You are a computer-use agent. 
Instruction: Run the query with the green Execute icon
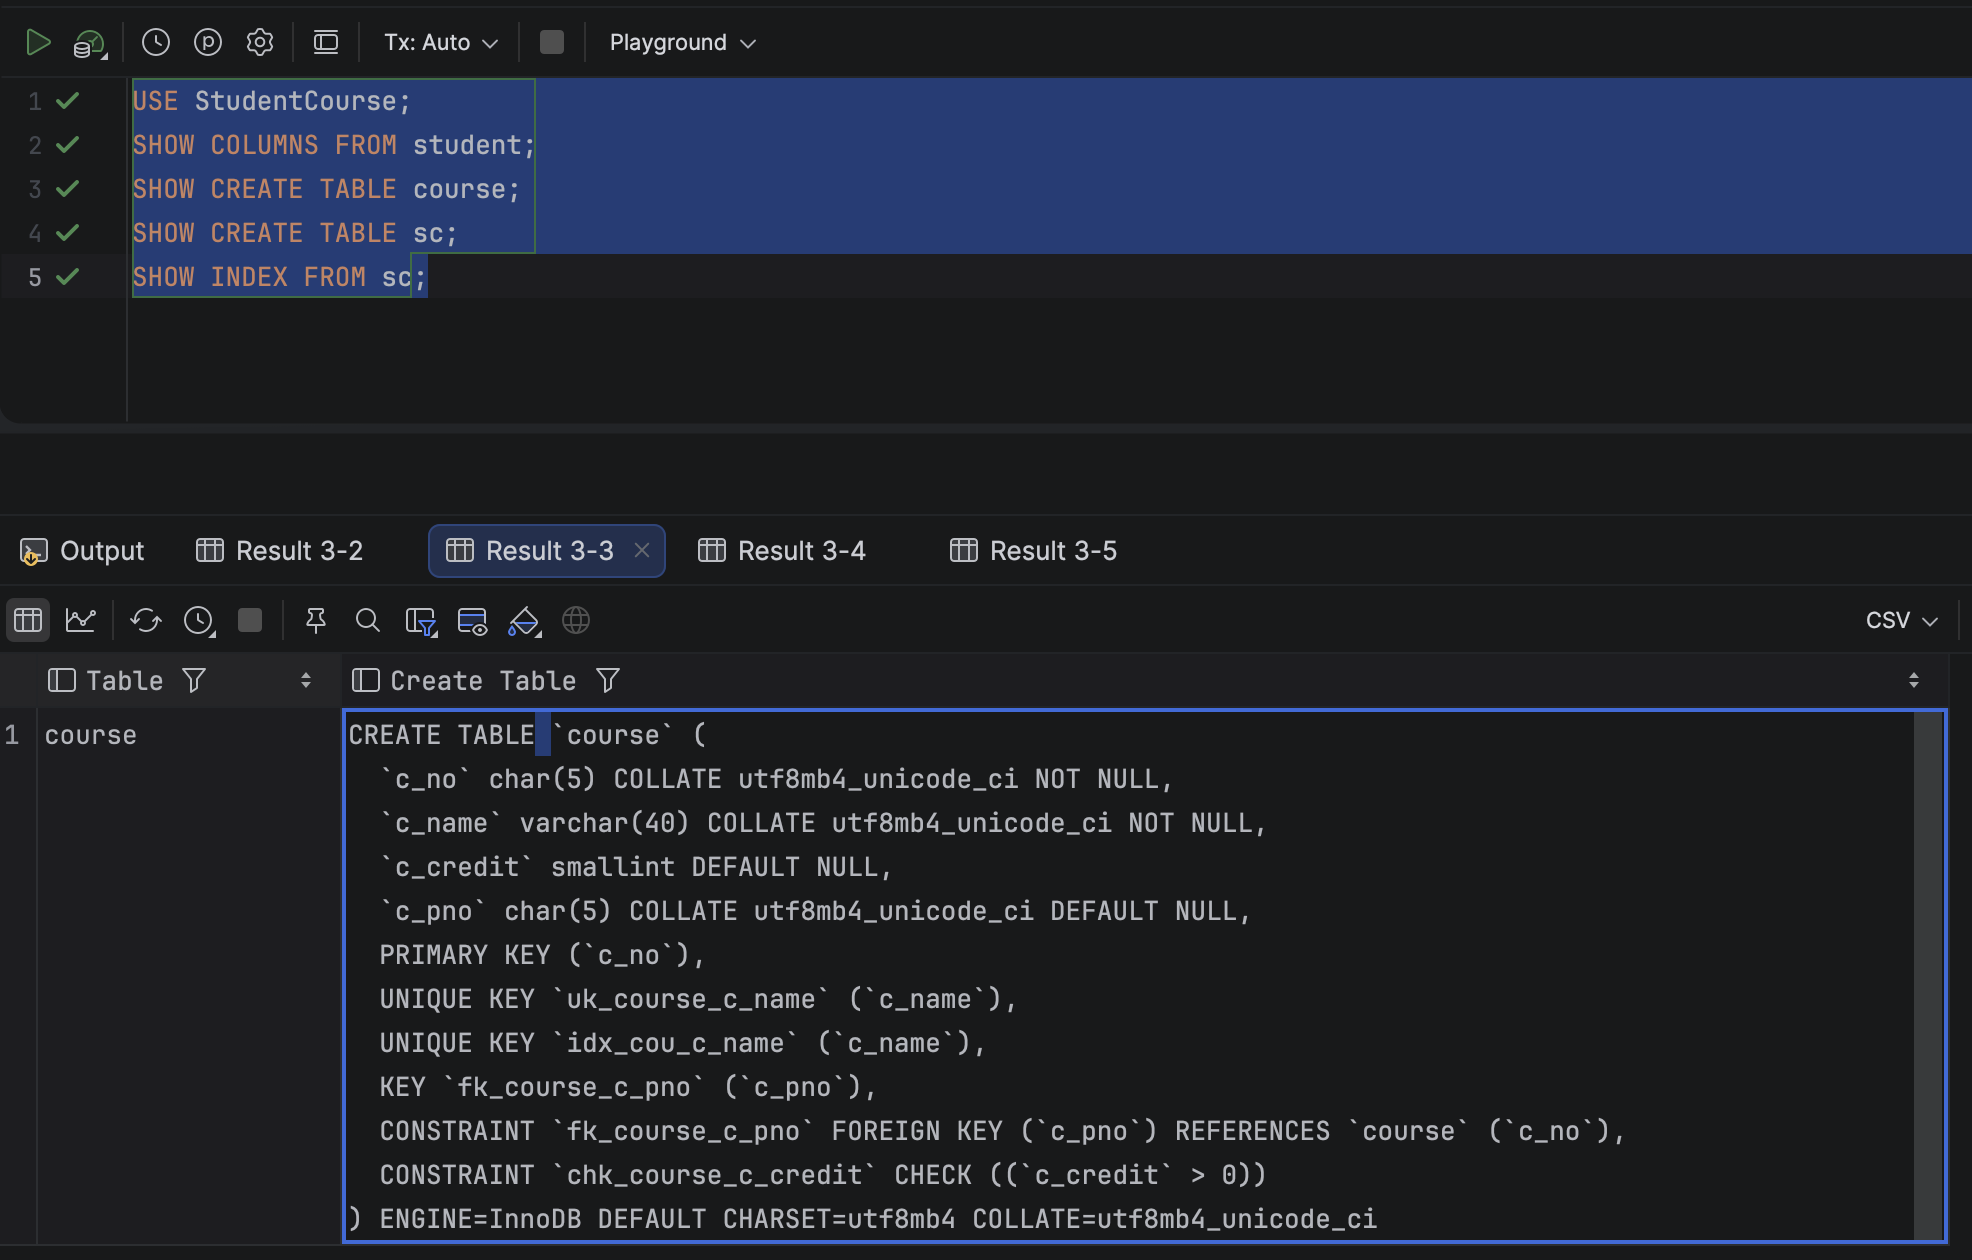pyautogui.click(x=38, y=42)
